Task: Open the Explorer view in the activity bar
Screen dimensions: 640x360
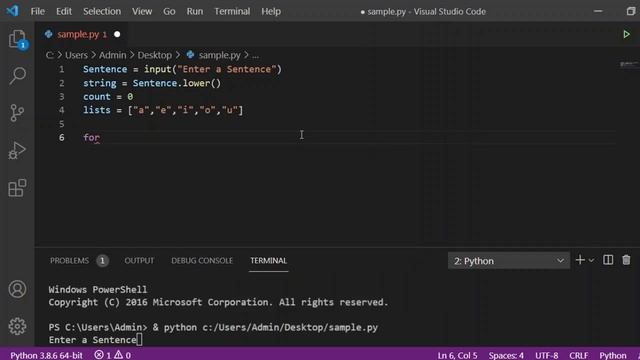Action: (x=17, y=39)
